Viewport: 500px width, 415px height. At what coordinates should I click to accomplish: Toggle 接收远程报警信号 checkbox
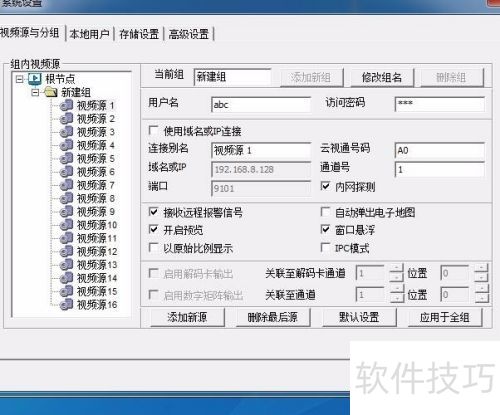click(x=153, y=212)
